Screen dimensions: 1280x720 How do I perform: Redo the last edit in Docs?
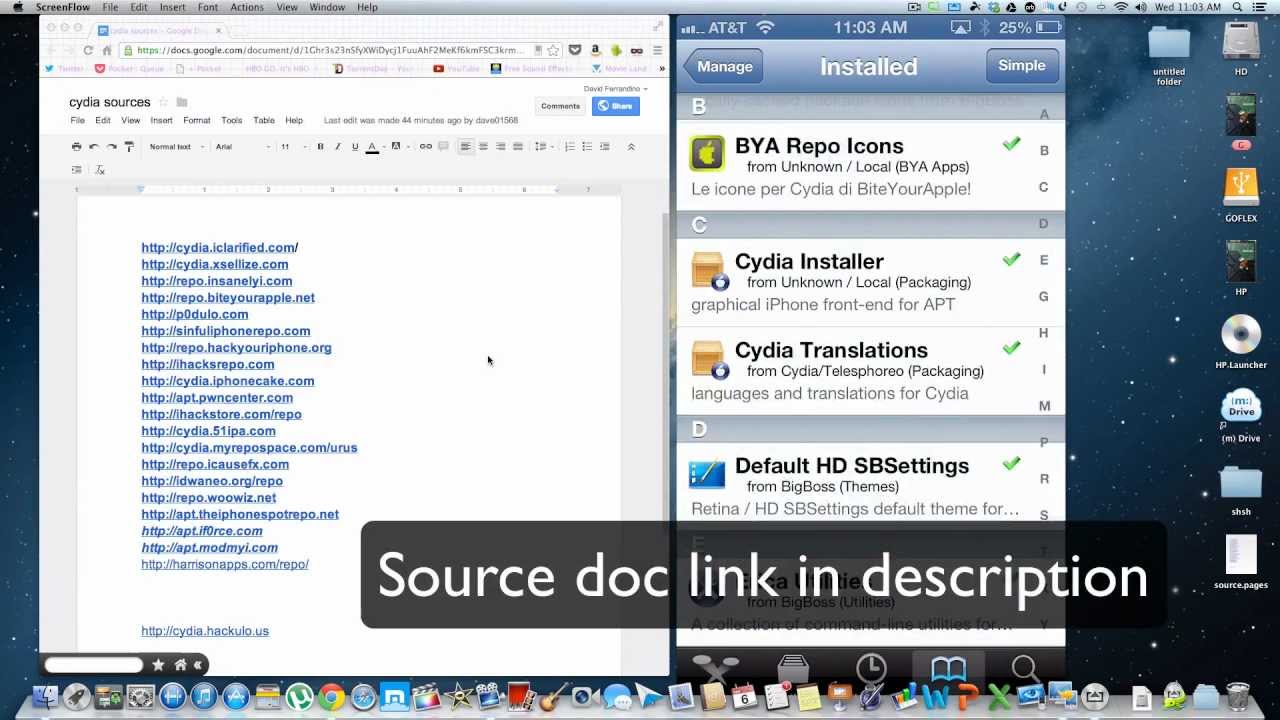click(x=111, y=147)
